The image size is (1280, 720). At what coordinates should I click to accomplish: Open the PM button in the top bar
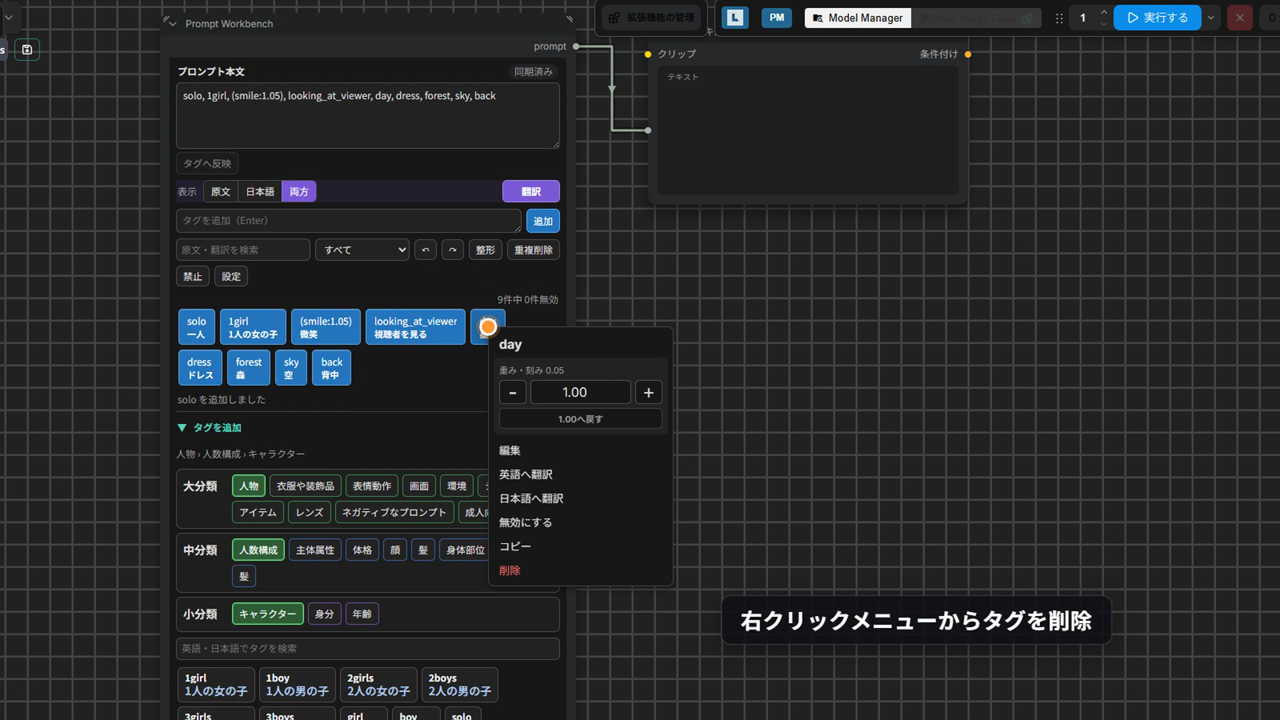777,17
